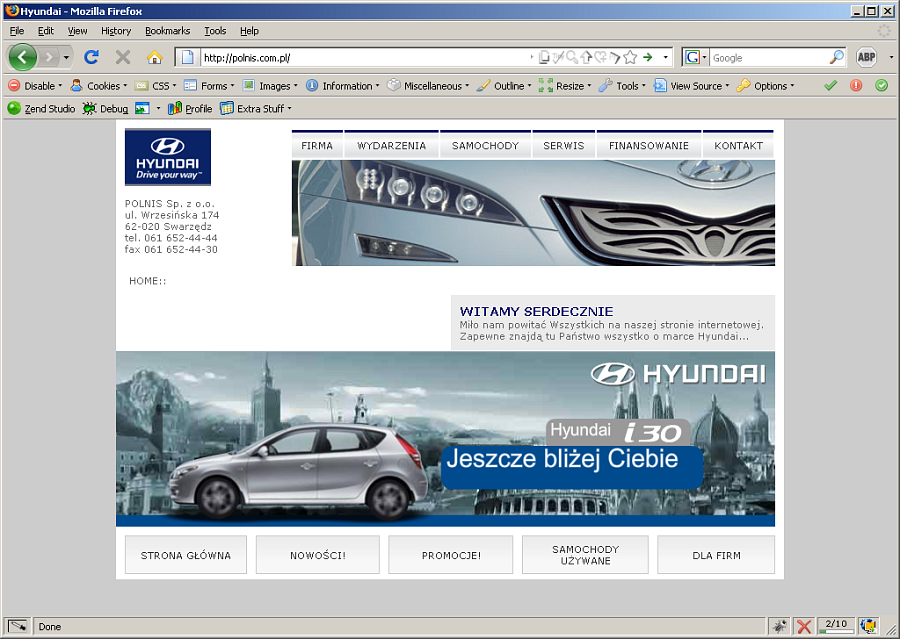Click the red X icon in status bar
Screen dimensions: 900x639
(804, 626)
